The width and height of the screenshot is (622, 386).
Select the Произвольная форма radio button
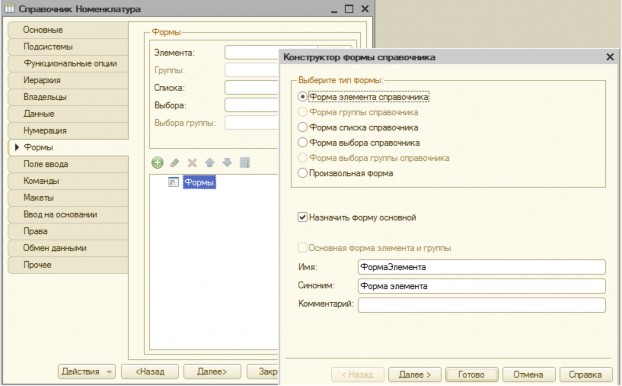(x=302, y=173)
